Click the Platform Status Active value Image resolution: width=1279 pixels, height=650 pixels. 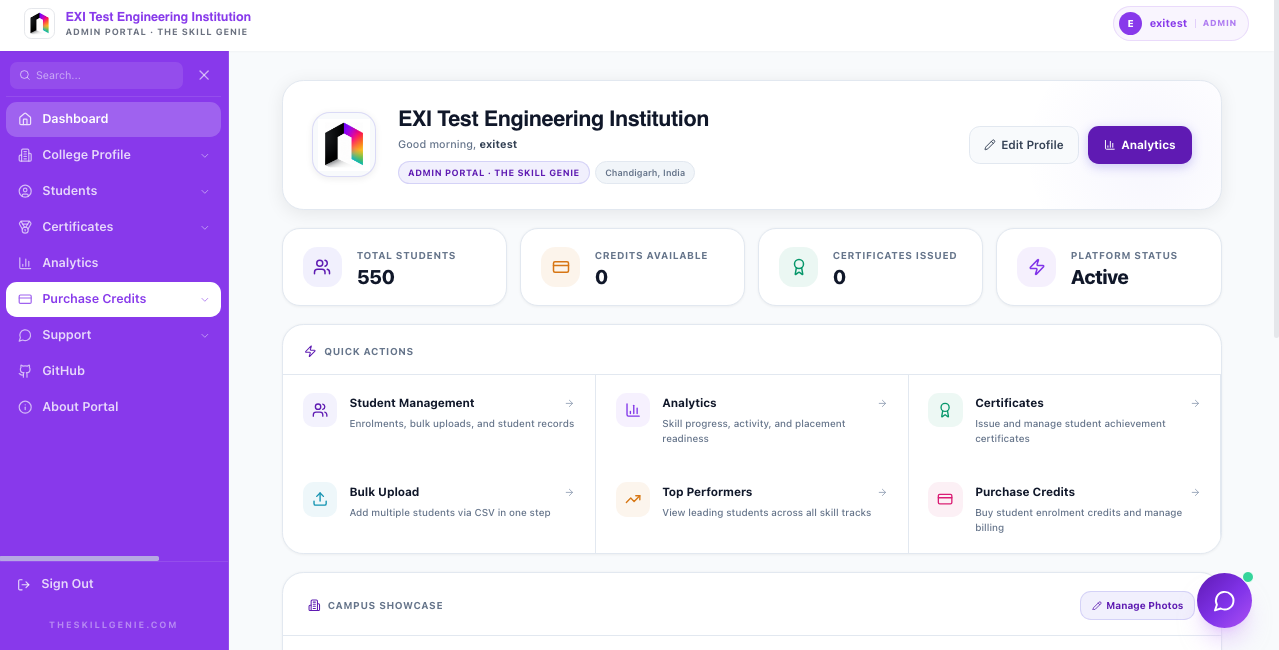[1100, 278]
